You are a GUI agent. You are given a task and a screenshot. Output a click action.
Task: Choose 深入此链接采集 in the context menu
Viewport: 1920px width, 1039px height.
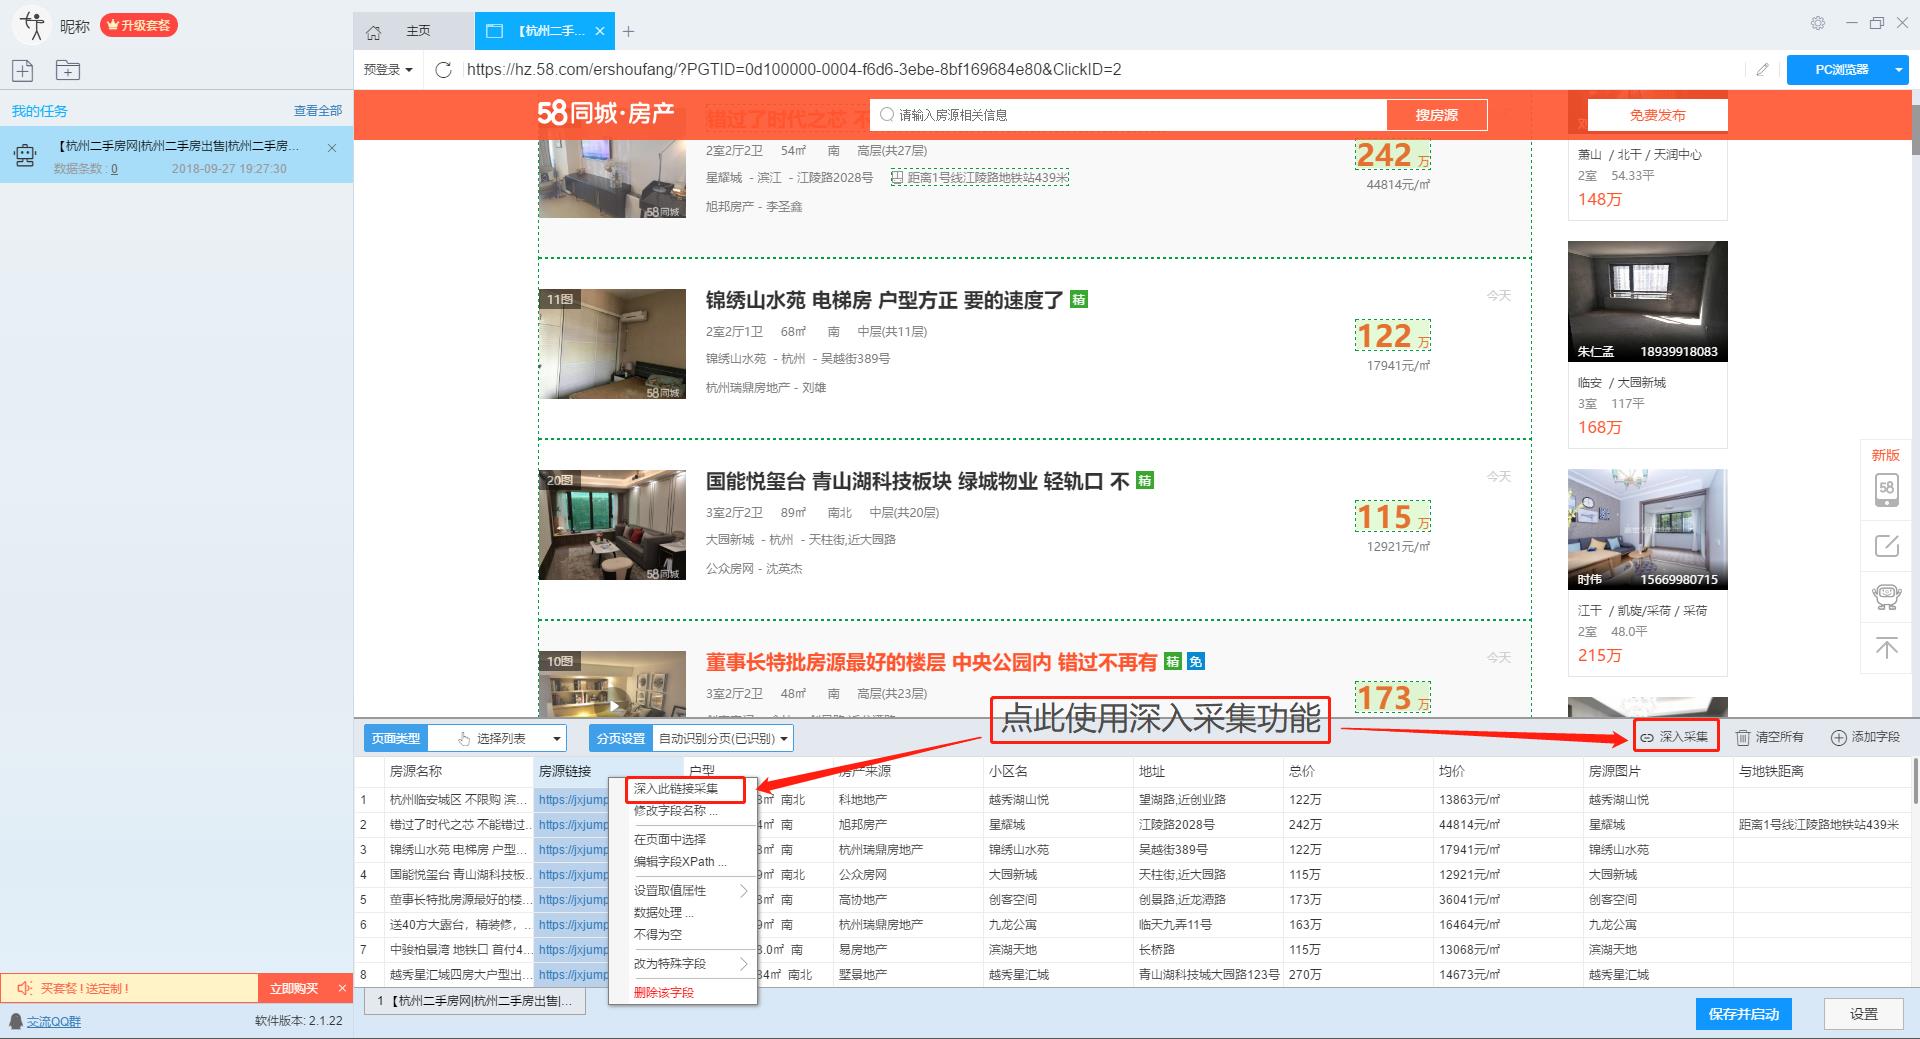click(x=676, y=789)
